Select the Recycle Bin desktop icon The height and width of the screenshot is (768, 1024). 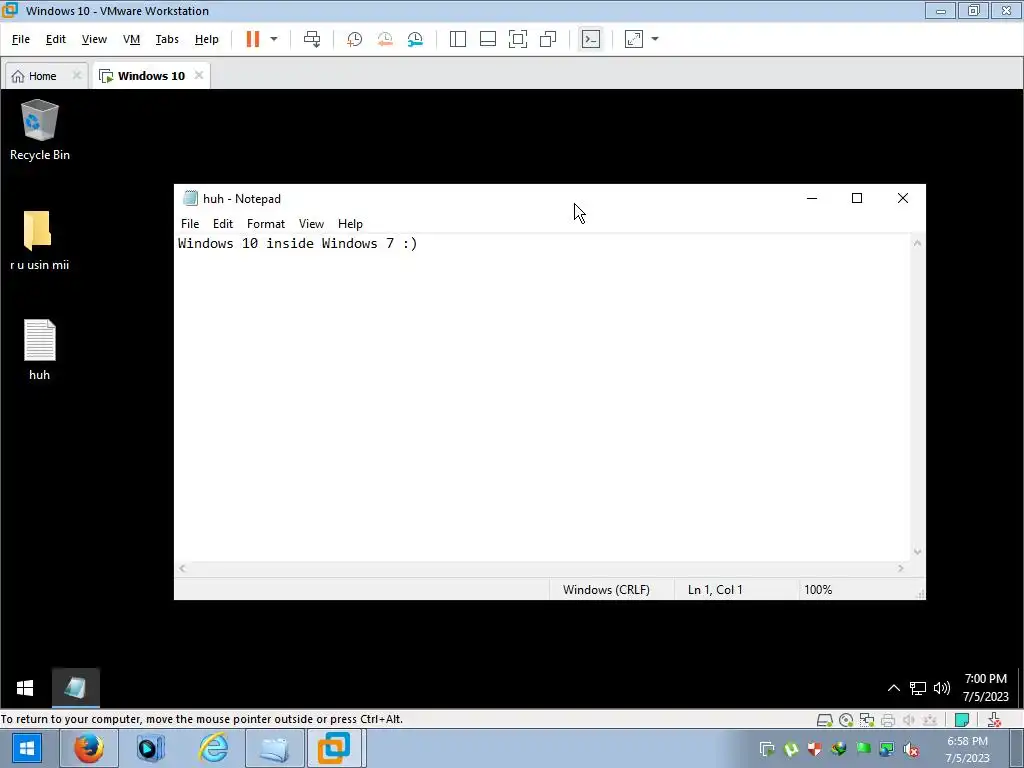click(x=40, y=130)
